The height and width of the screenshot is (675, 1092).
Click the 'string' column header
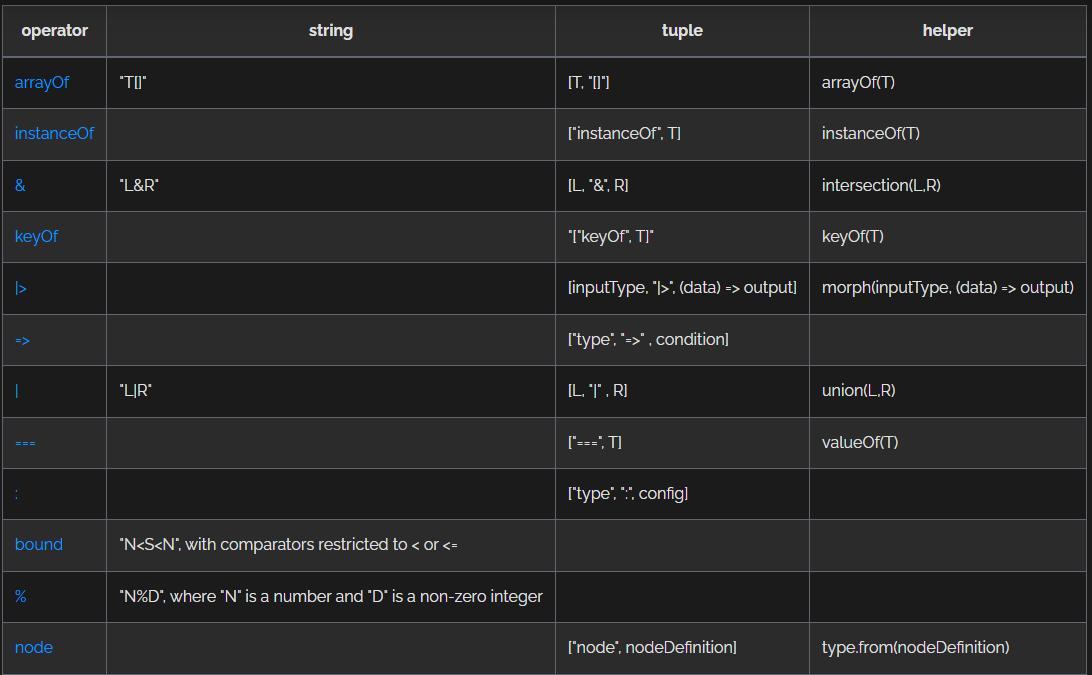[331, 30]
